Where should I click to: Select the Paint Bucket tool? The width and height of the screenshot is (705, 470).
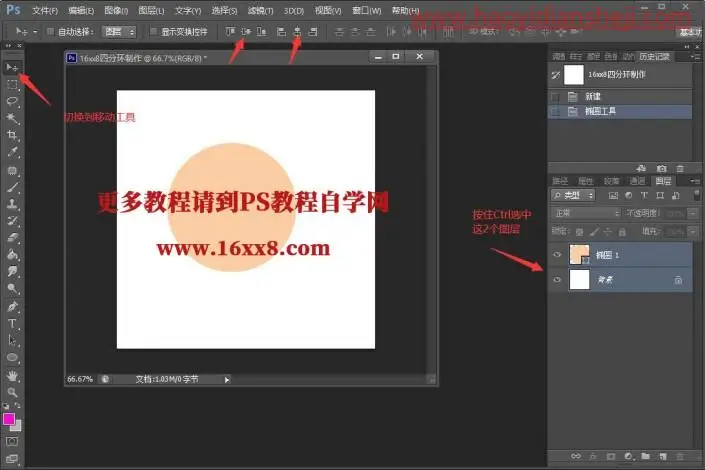[12, 255]
